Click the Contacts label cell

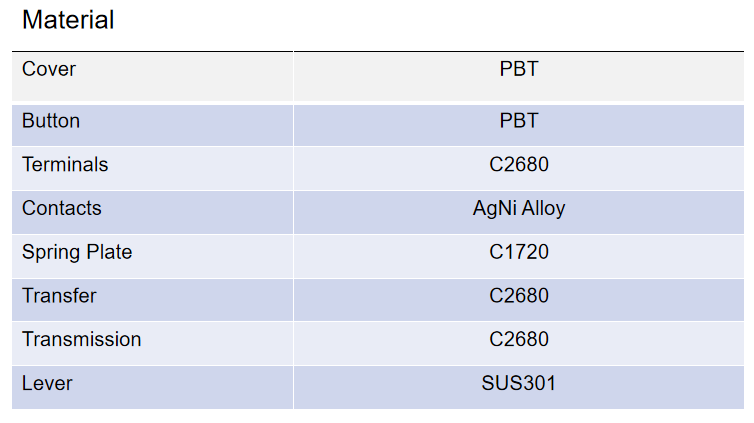(62, 208)
